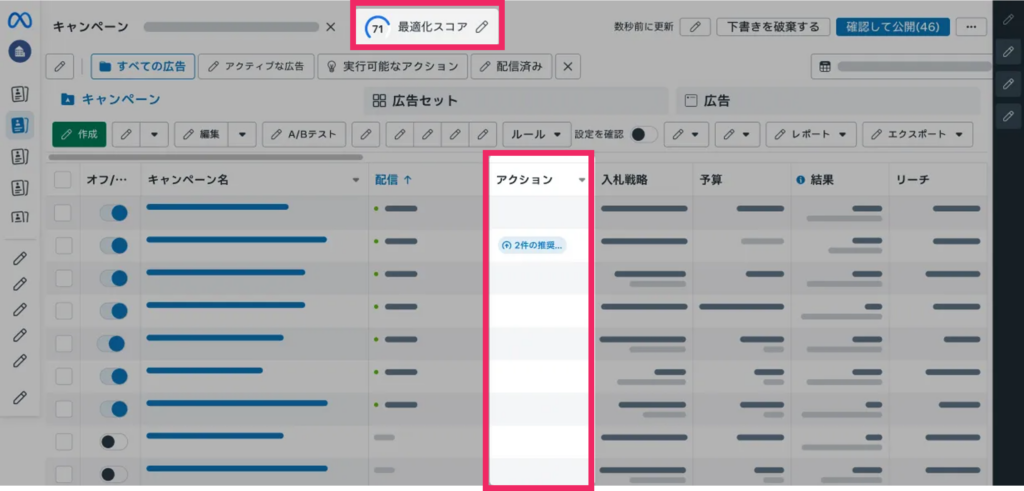Viewport: 1024px width, 491px height.
Task: Open the three-dot more options menu
Action: (971, 27)
